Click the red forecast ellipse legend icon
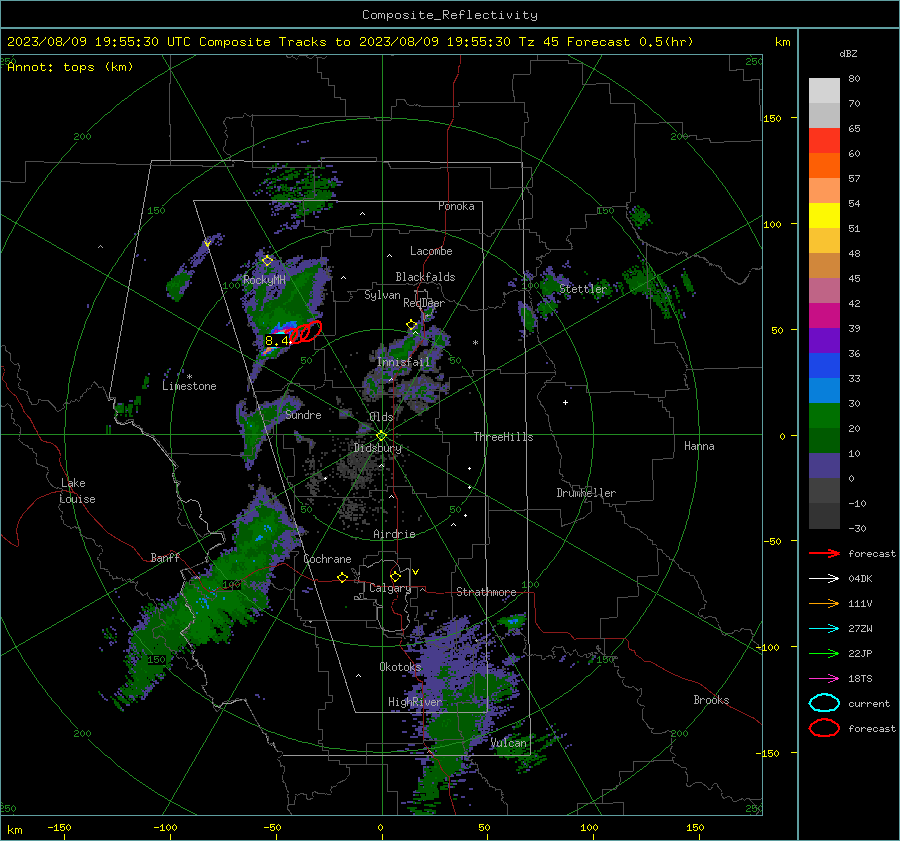The height and width of the screenshot is (841, 900). (x=824, y=728)
